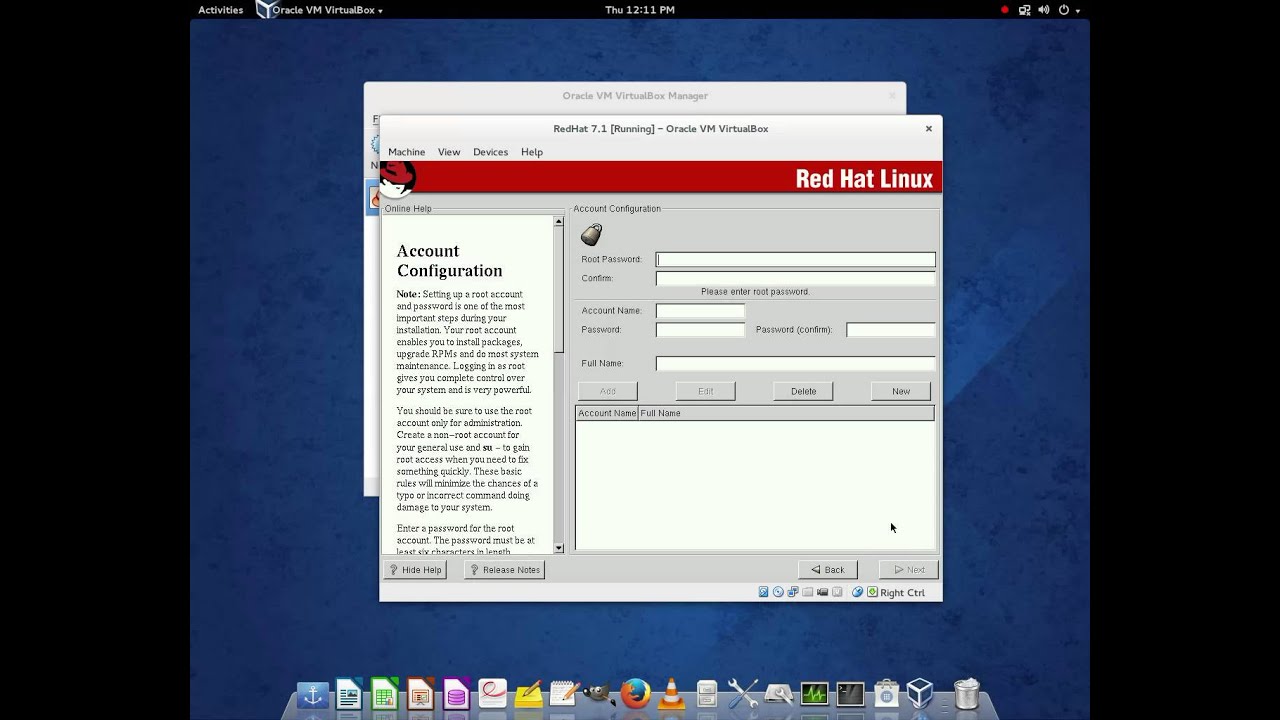Click the video capture status icon
The height and width of the screenshot is (720, 1280).
pyautogui.click(x=823, y=592)
